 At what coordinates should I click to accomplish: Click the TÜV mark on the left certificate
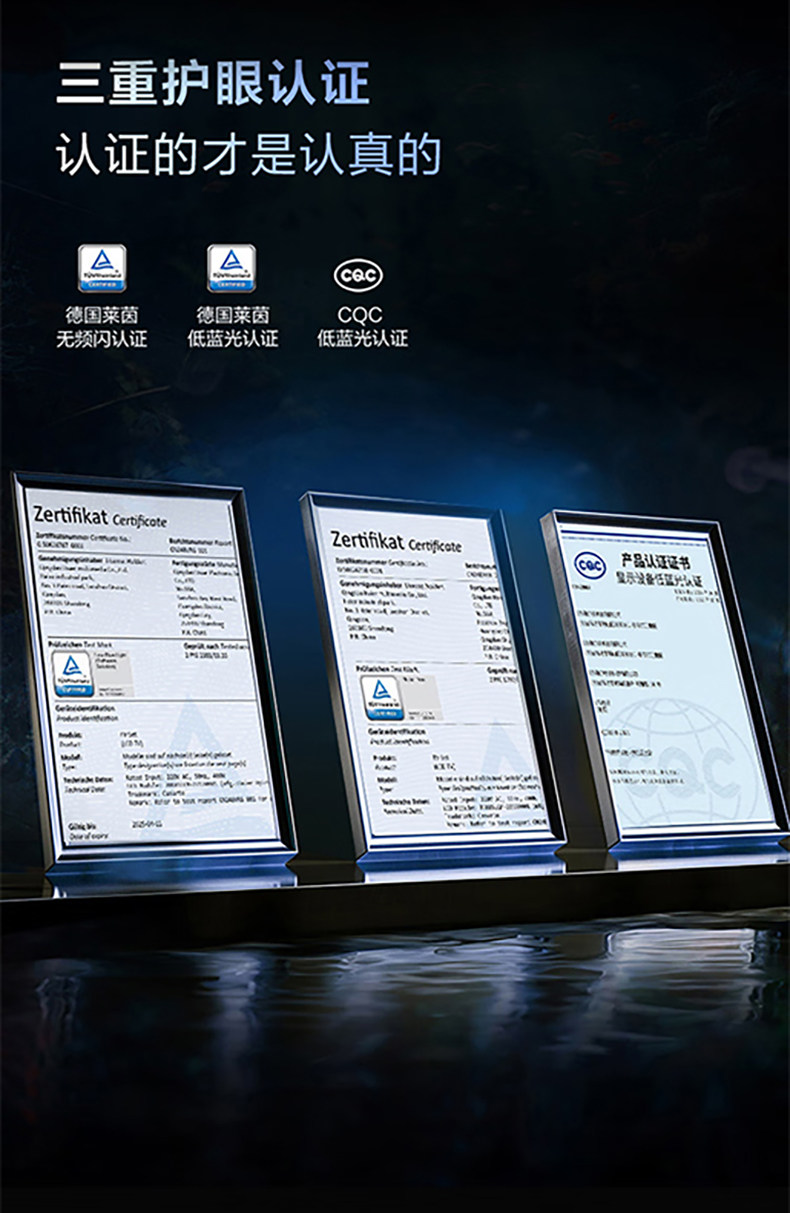coord(72,675)
